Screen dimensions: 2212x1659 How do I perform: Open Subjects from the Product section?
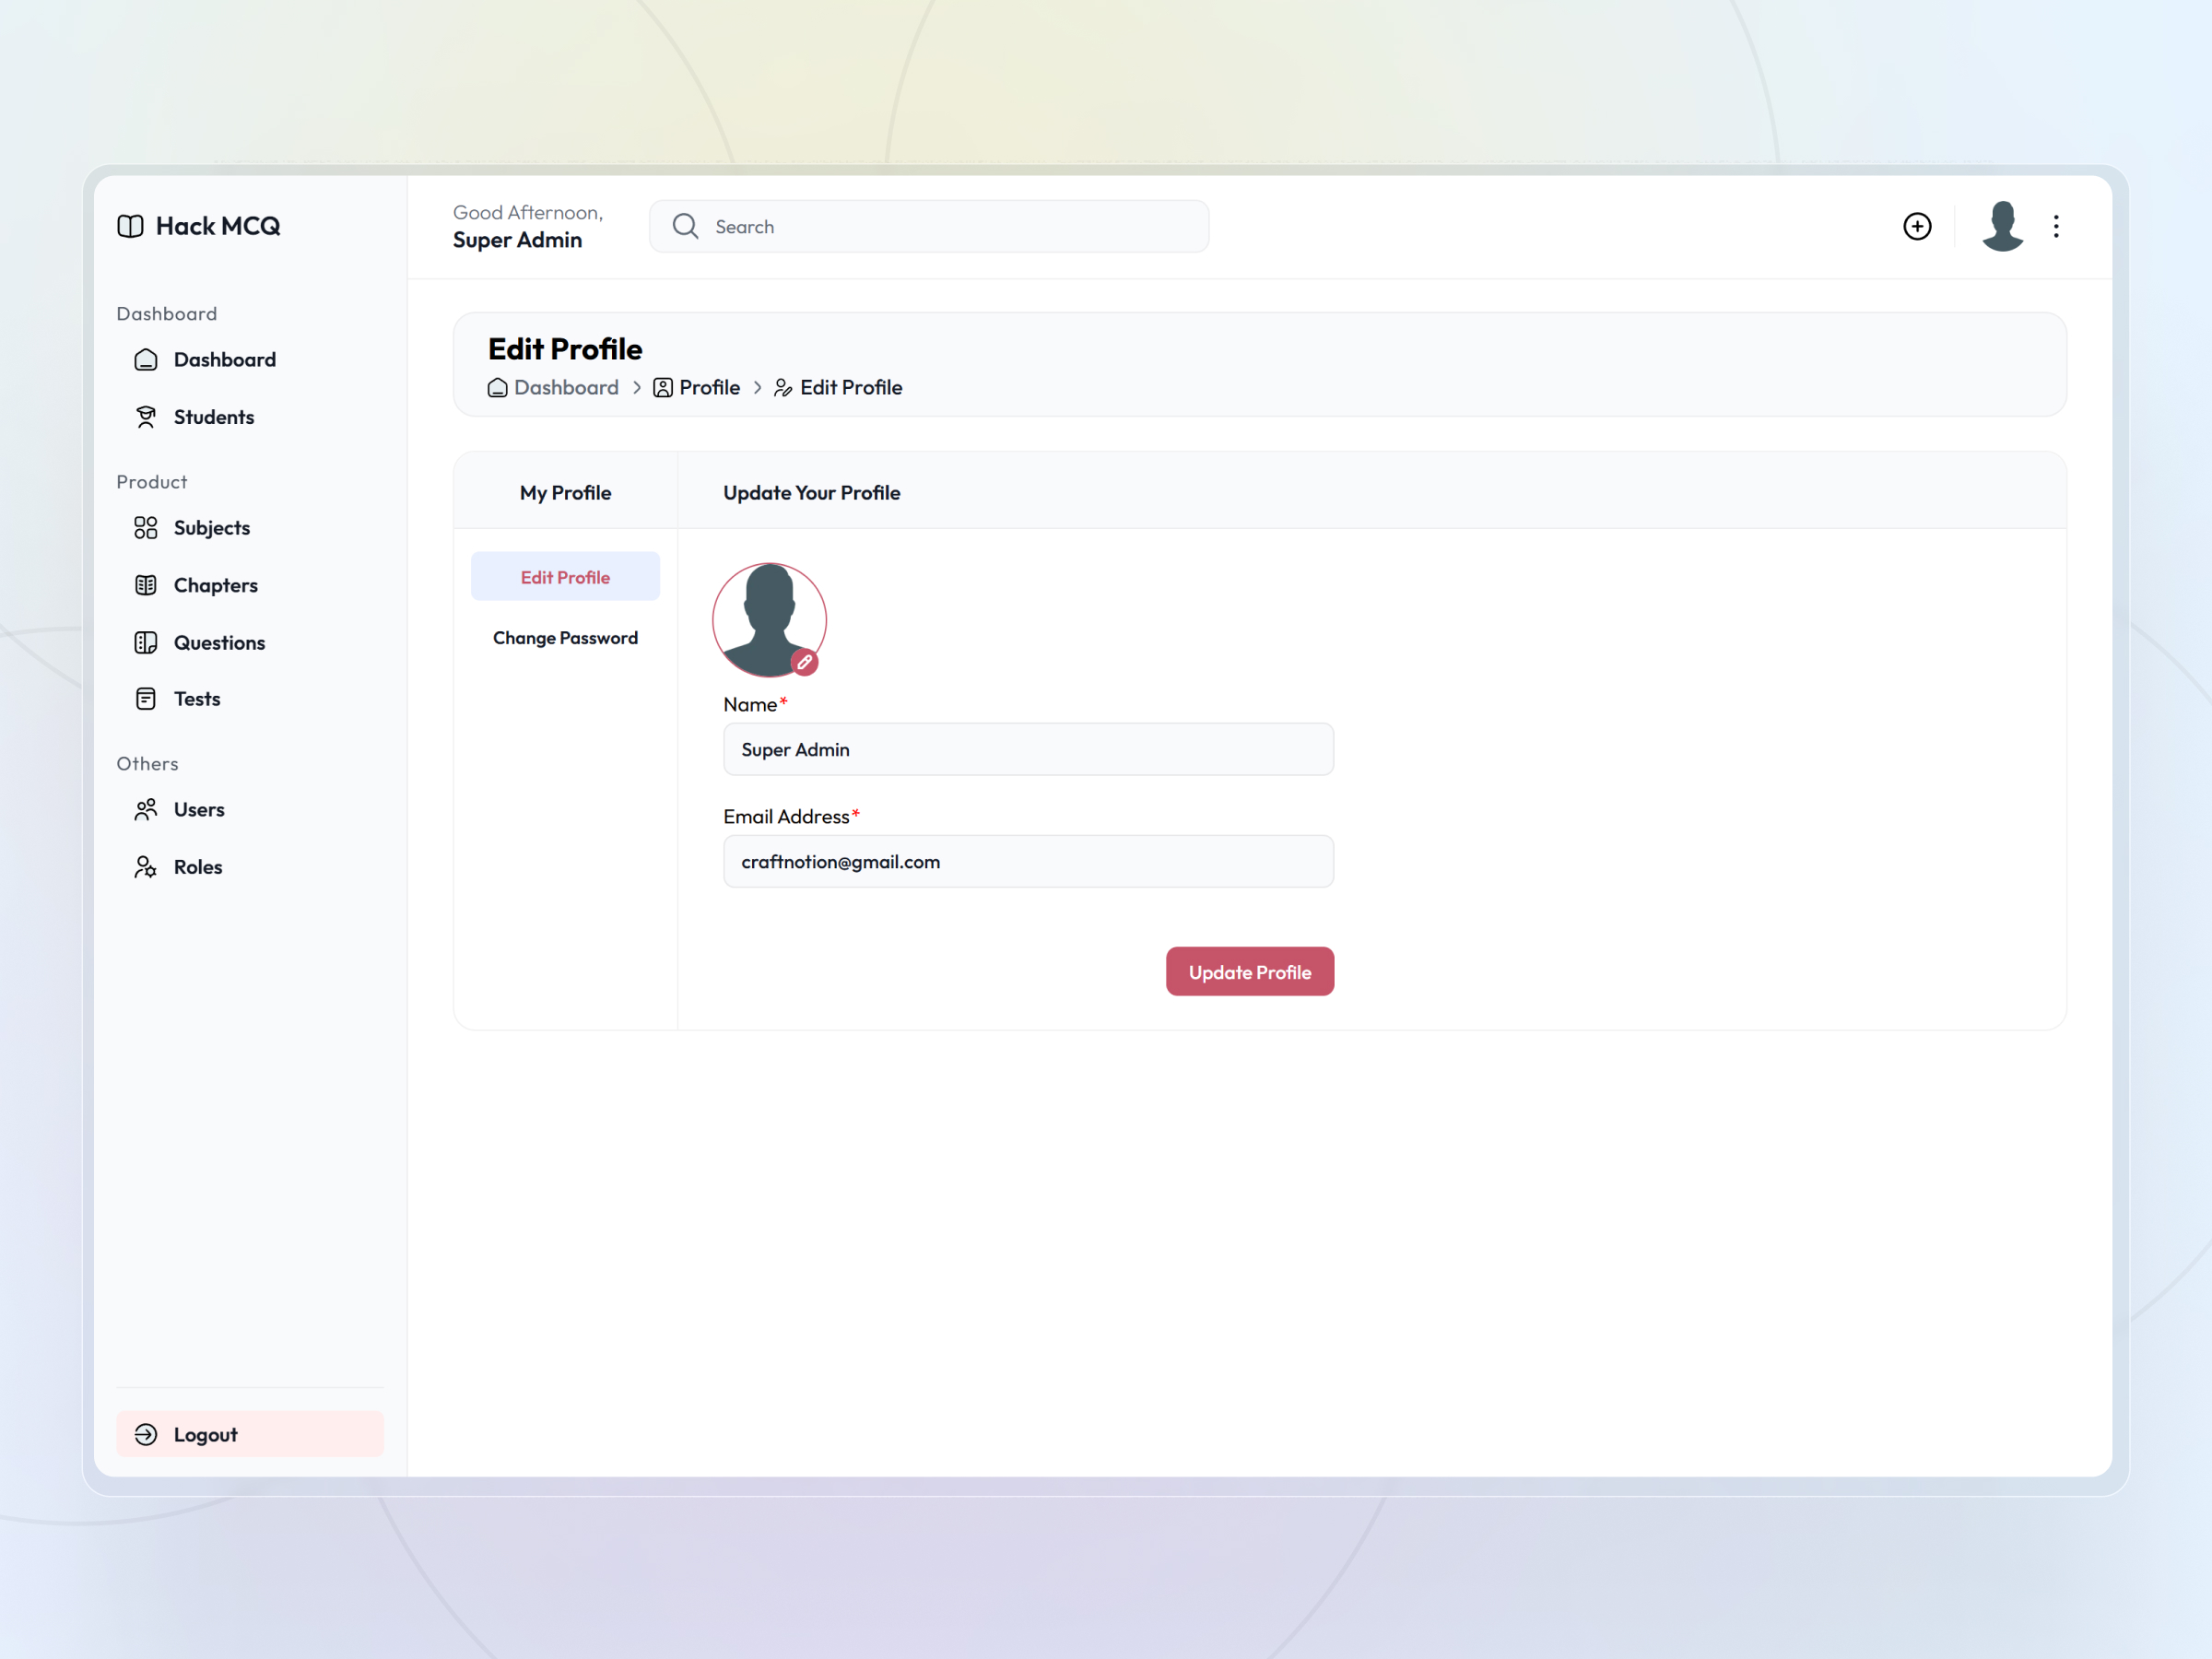coord(211,527)
